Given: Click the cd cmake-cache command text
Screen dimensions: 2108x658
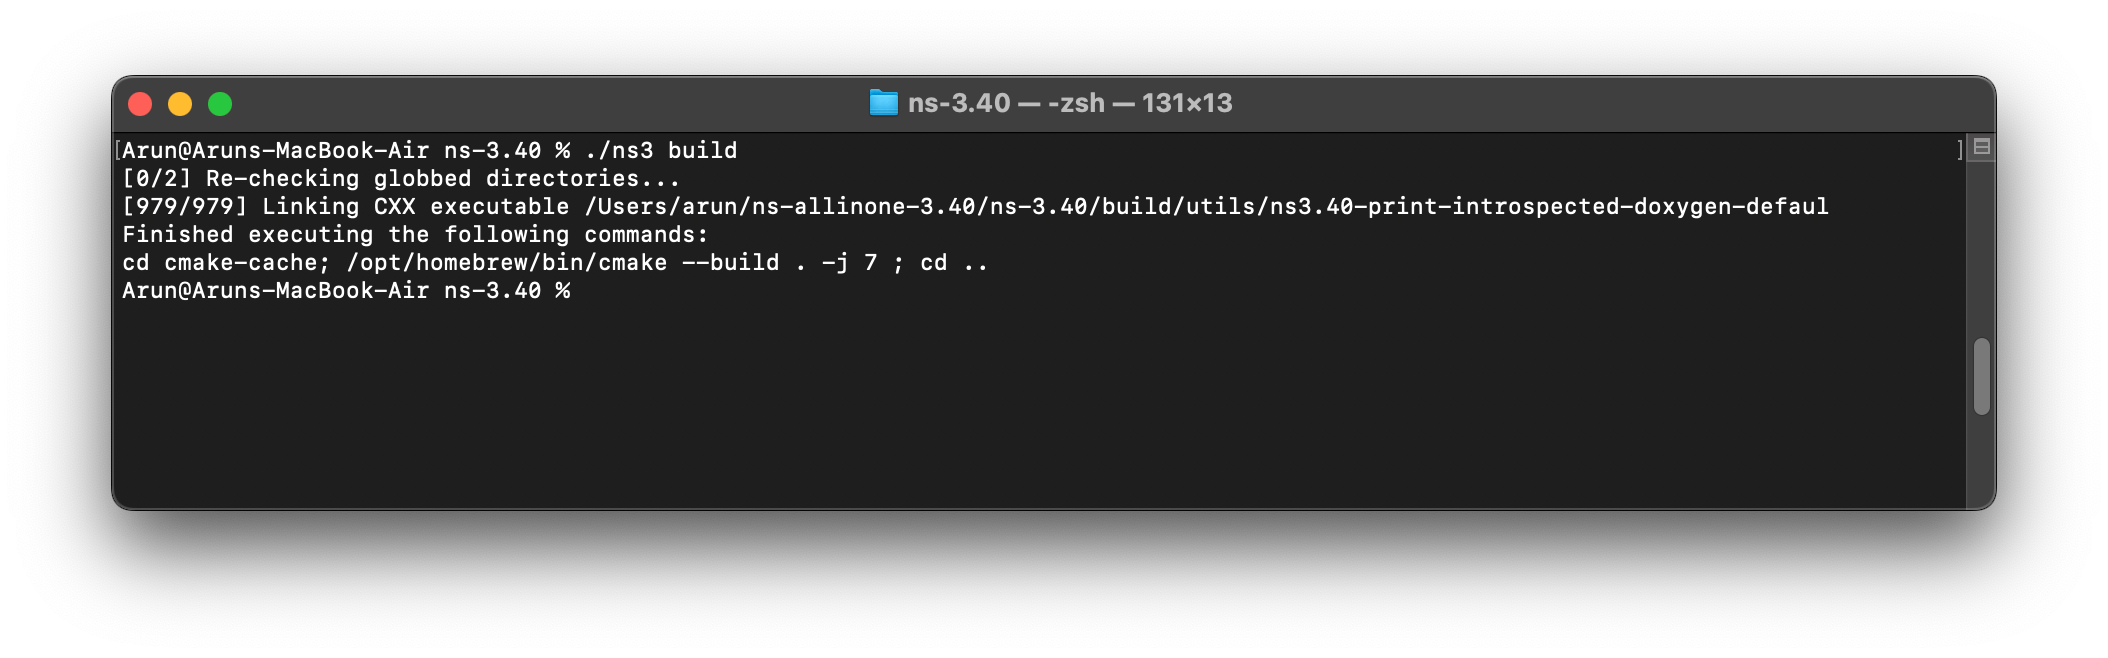Looking at the screenshot, I should pos(226,262).
